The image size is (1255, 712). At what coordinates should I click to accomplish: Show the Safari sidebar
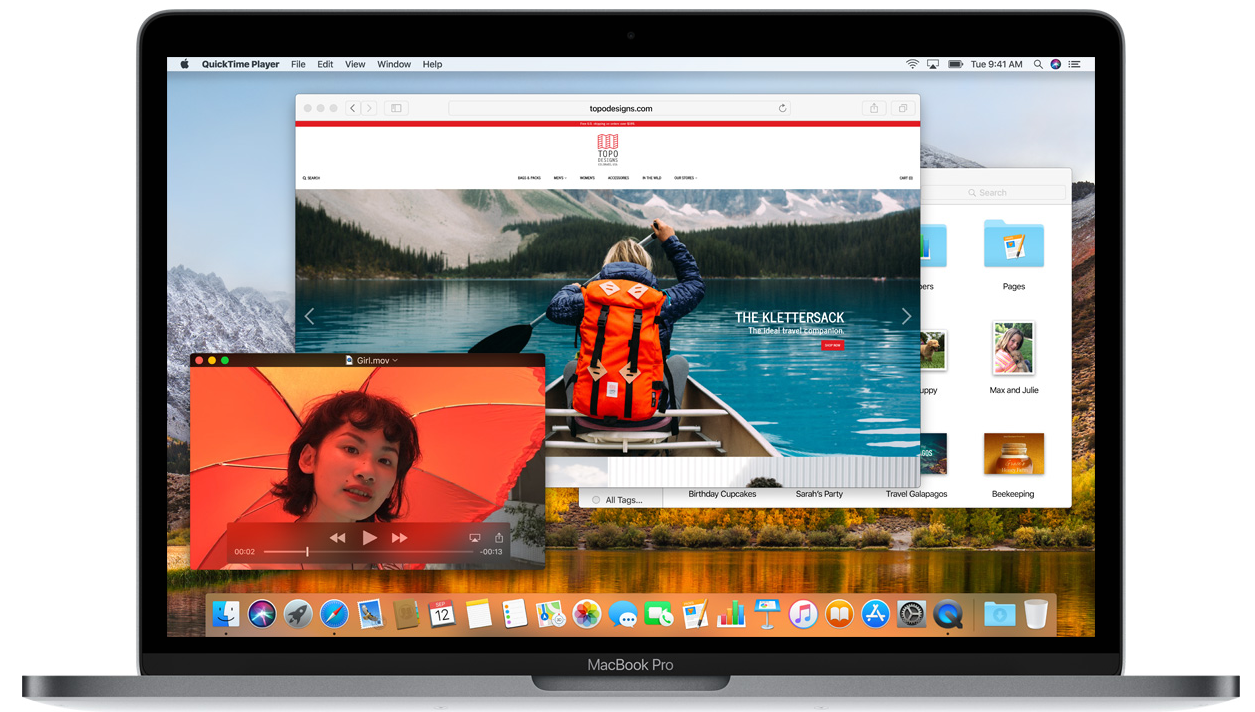tap(397, 108)
